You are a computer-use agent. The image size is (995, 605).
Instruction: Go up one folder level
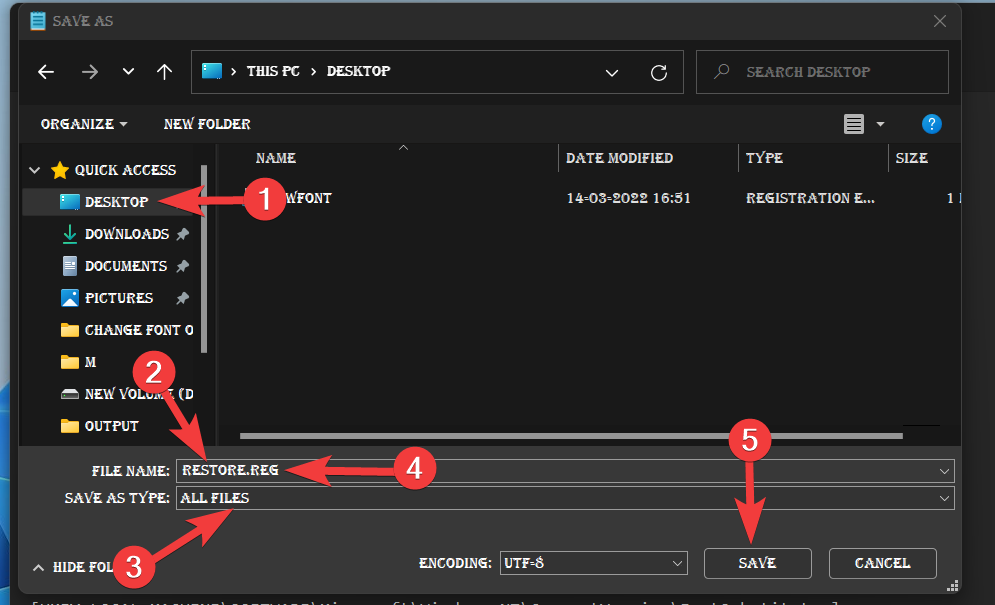point(164,72)
